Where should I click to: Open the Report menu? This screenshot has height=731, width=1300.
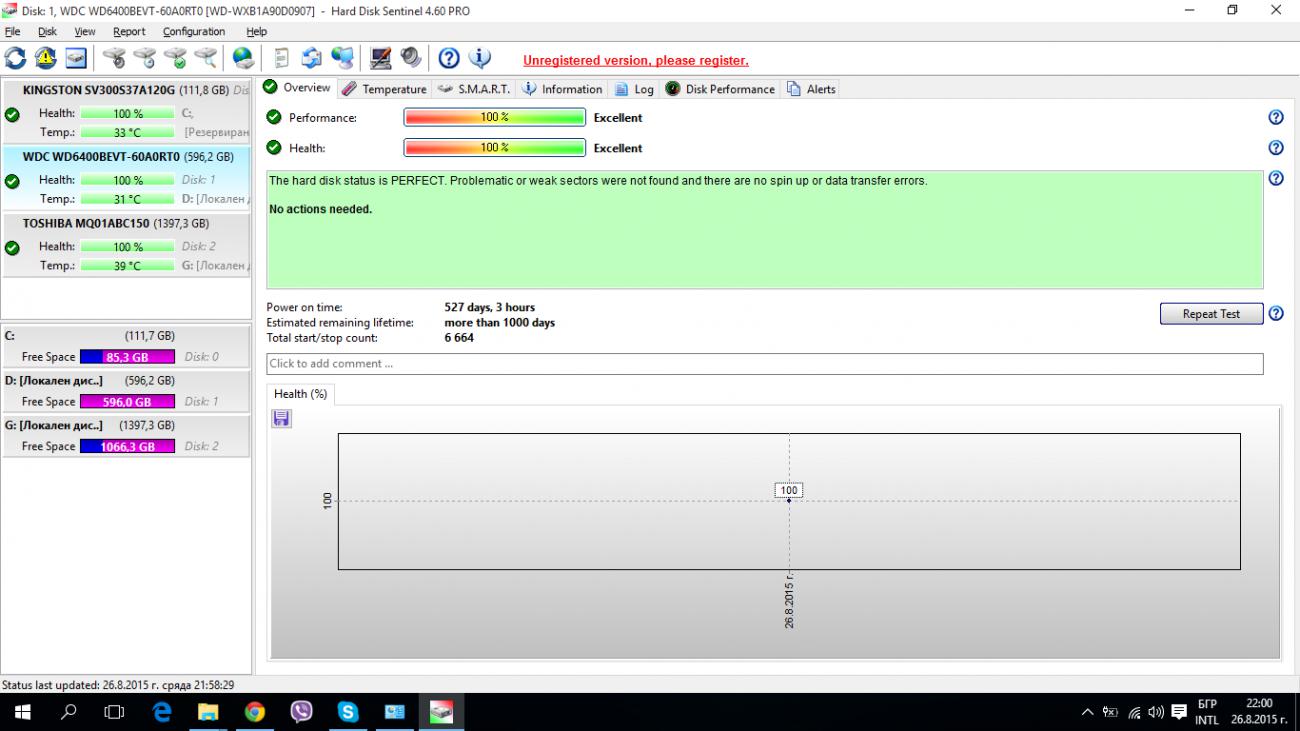(x=129, y=32)
